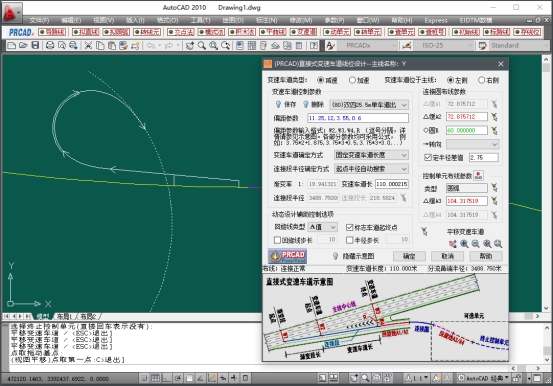Viewport: 553px width, 386px height.
Task: Toggle the checkbox beside the 2.75 value
Action: pyautogui.click(x=428, y=157)
